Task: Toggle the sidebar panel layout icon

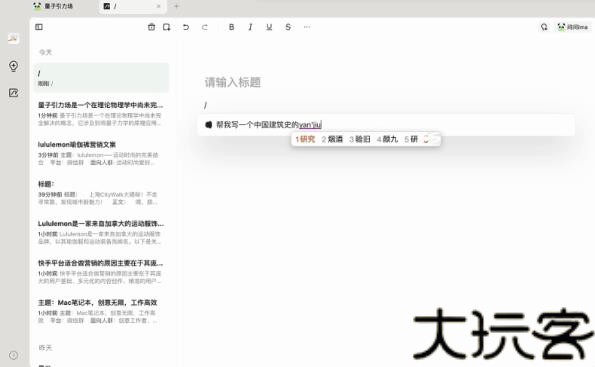Action: [39, 27]
